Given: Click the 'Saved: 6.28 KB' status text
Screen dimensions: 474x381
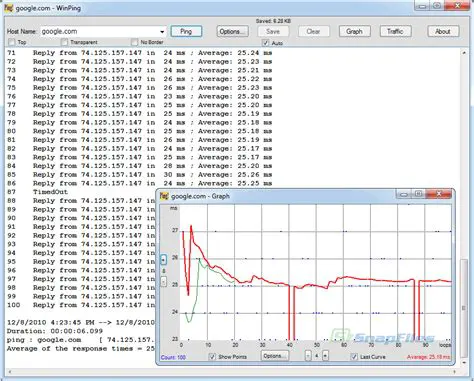Looking at the screenshot, I should click(x=273, y=21).
